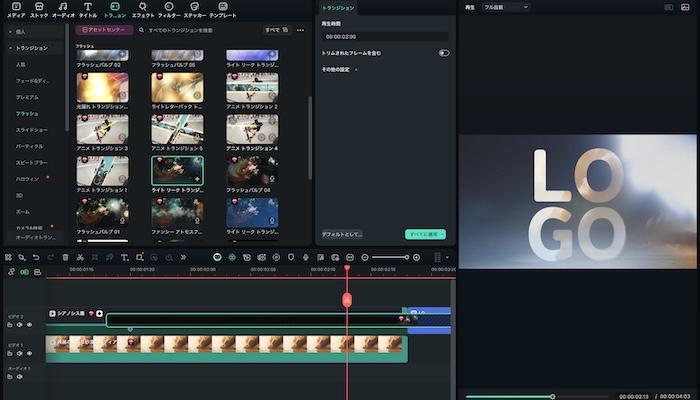Click the trash delete icon in timeline toolbar
This screenshot has width=700, height=400.
coord(65,257)
